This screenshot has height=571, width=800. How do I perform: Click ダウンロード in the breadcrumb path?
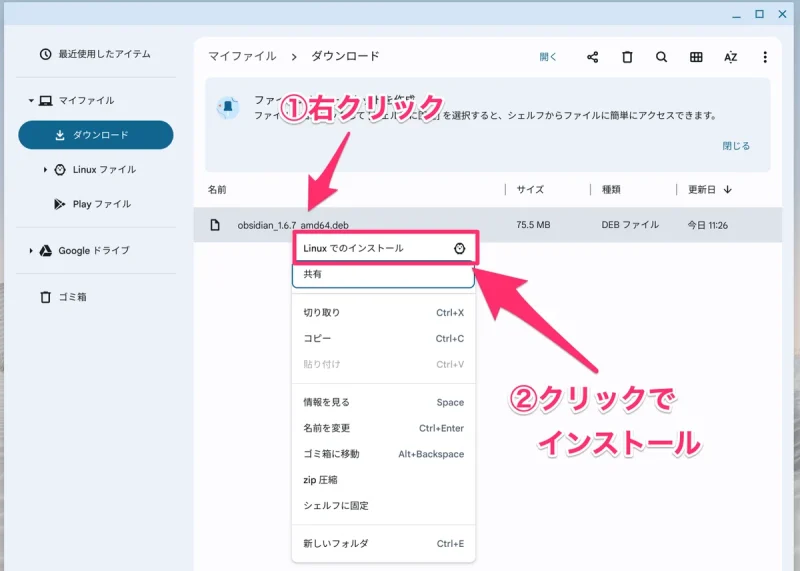pos(345,56)
